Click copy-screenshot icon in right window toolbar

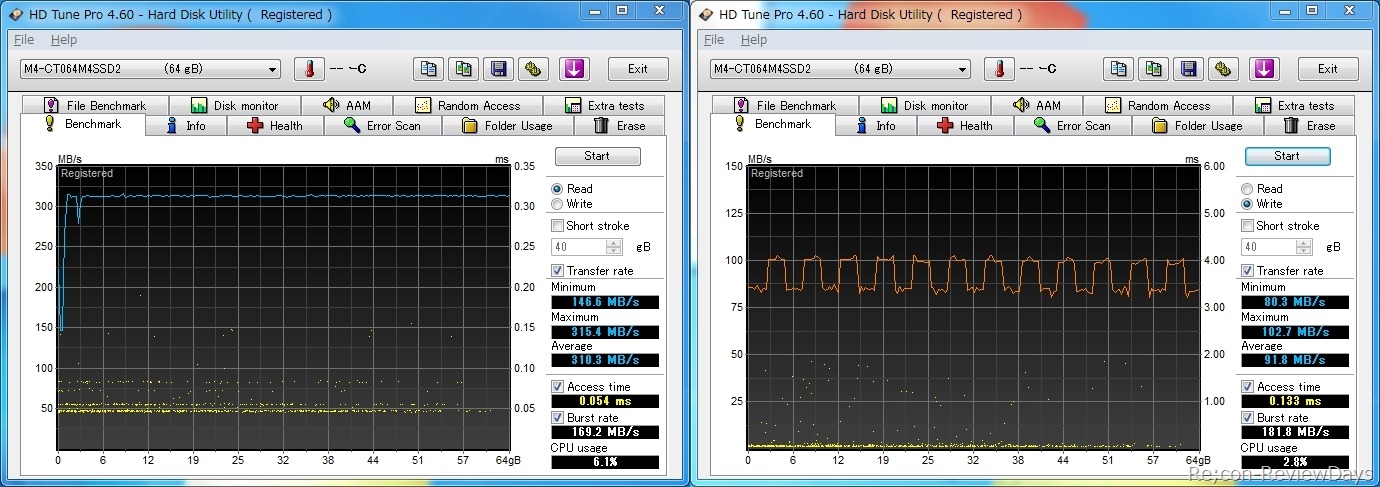(1153, 69)
